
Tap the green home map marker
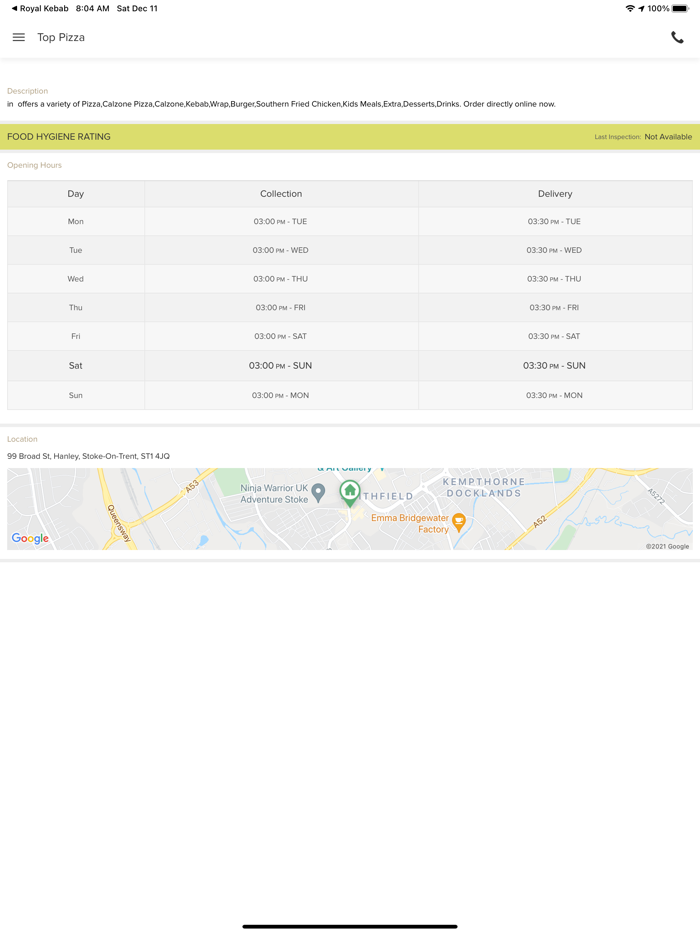(x=350, y=493)
